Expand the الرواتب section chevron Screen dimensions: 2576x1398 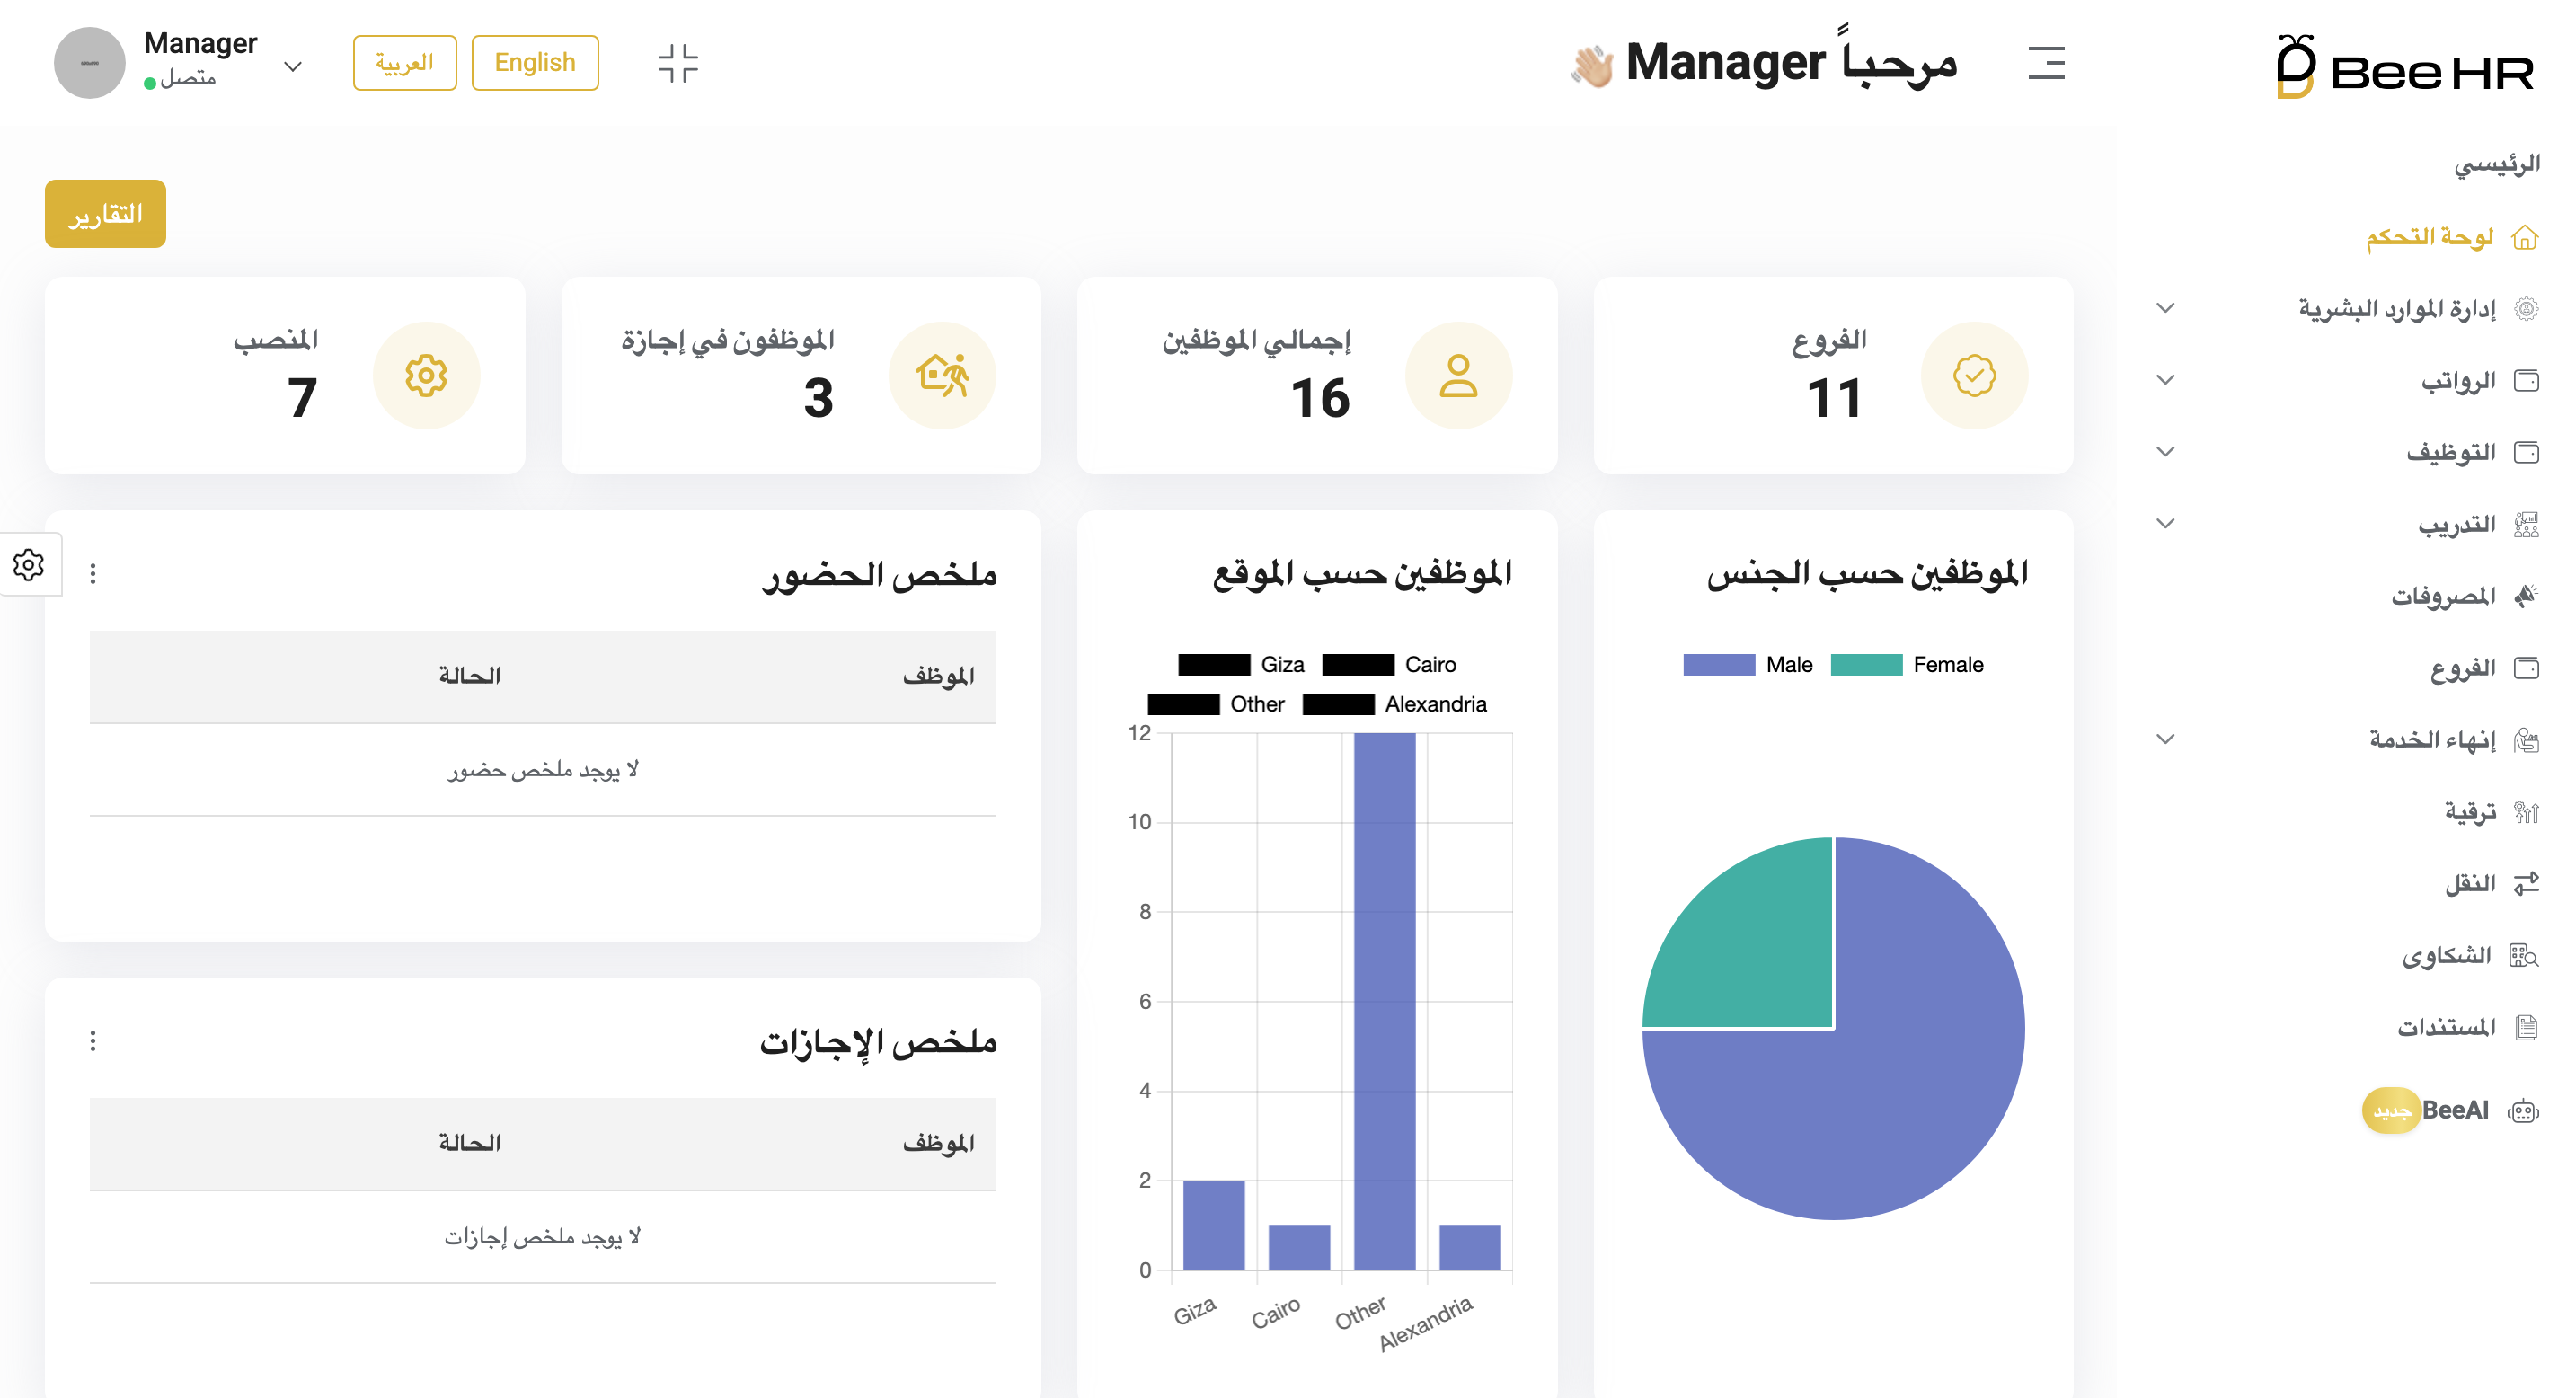2165,379
